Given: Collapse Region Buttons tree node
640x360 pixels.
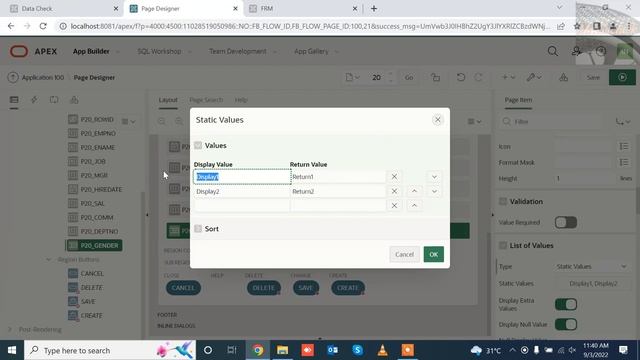Looking at the screenshot, I should 49,260.
